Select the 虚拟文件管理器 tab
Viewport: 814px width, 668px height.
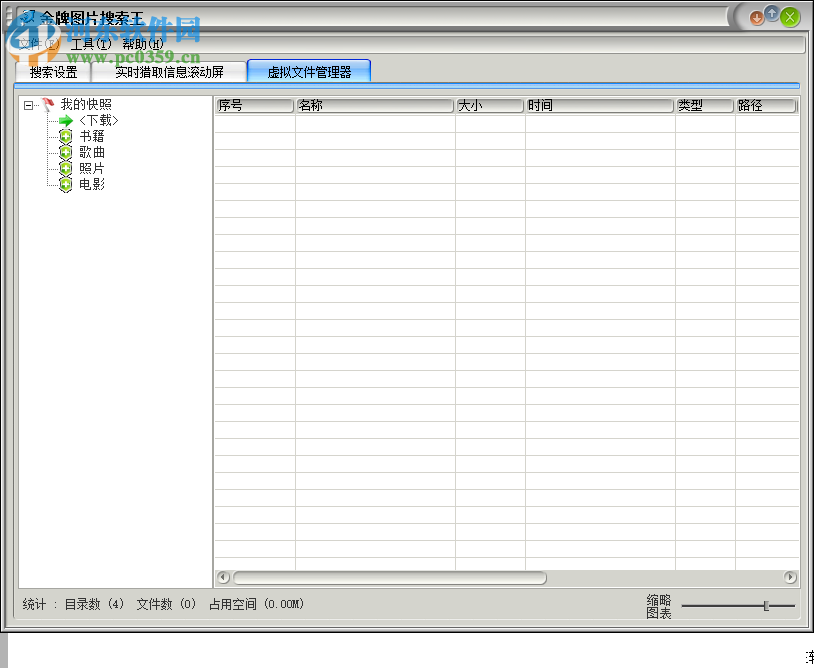point(311,70)
